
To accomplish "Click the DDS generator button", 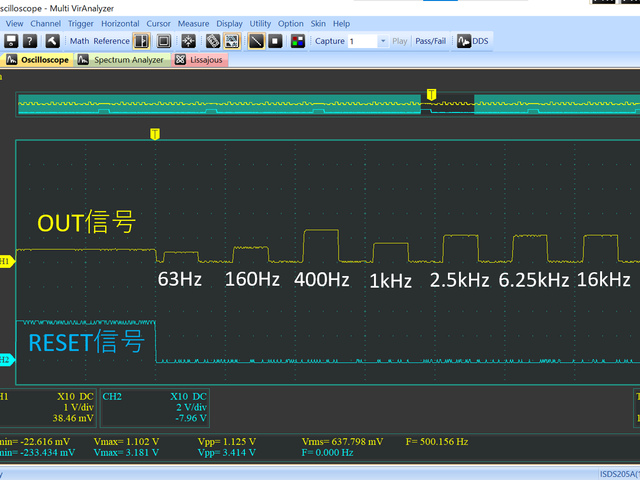I will pos(473,41).
